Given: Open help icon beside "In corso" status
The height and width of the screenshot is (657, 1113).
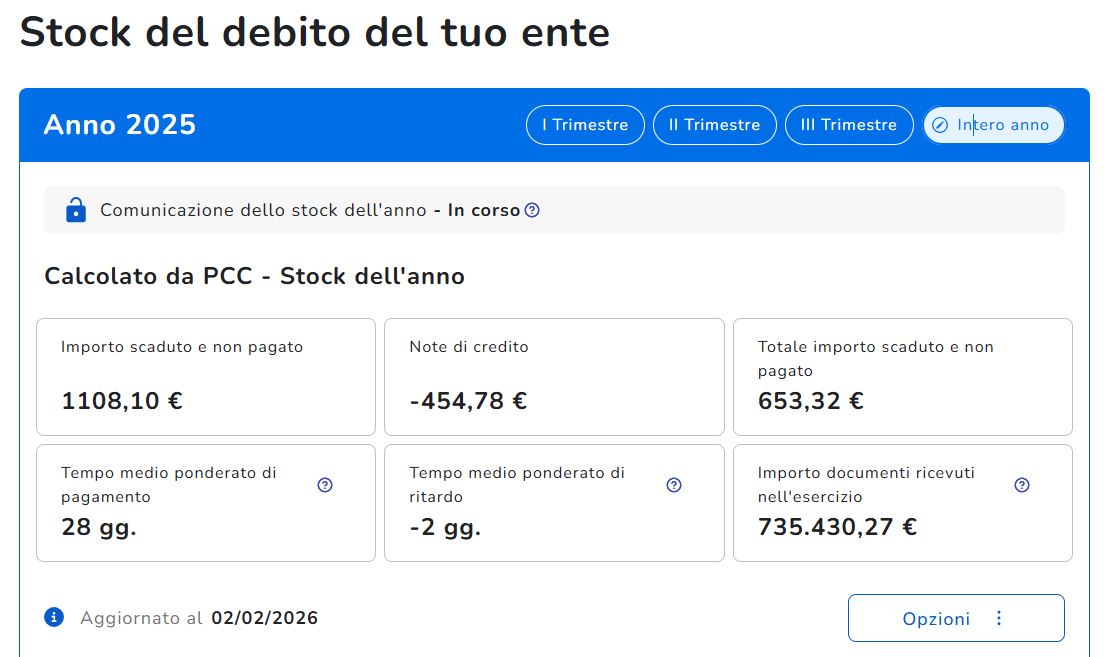Looking at the screenshot, I should pos(532,210).
